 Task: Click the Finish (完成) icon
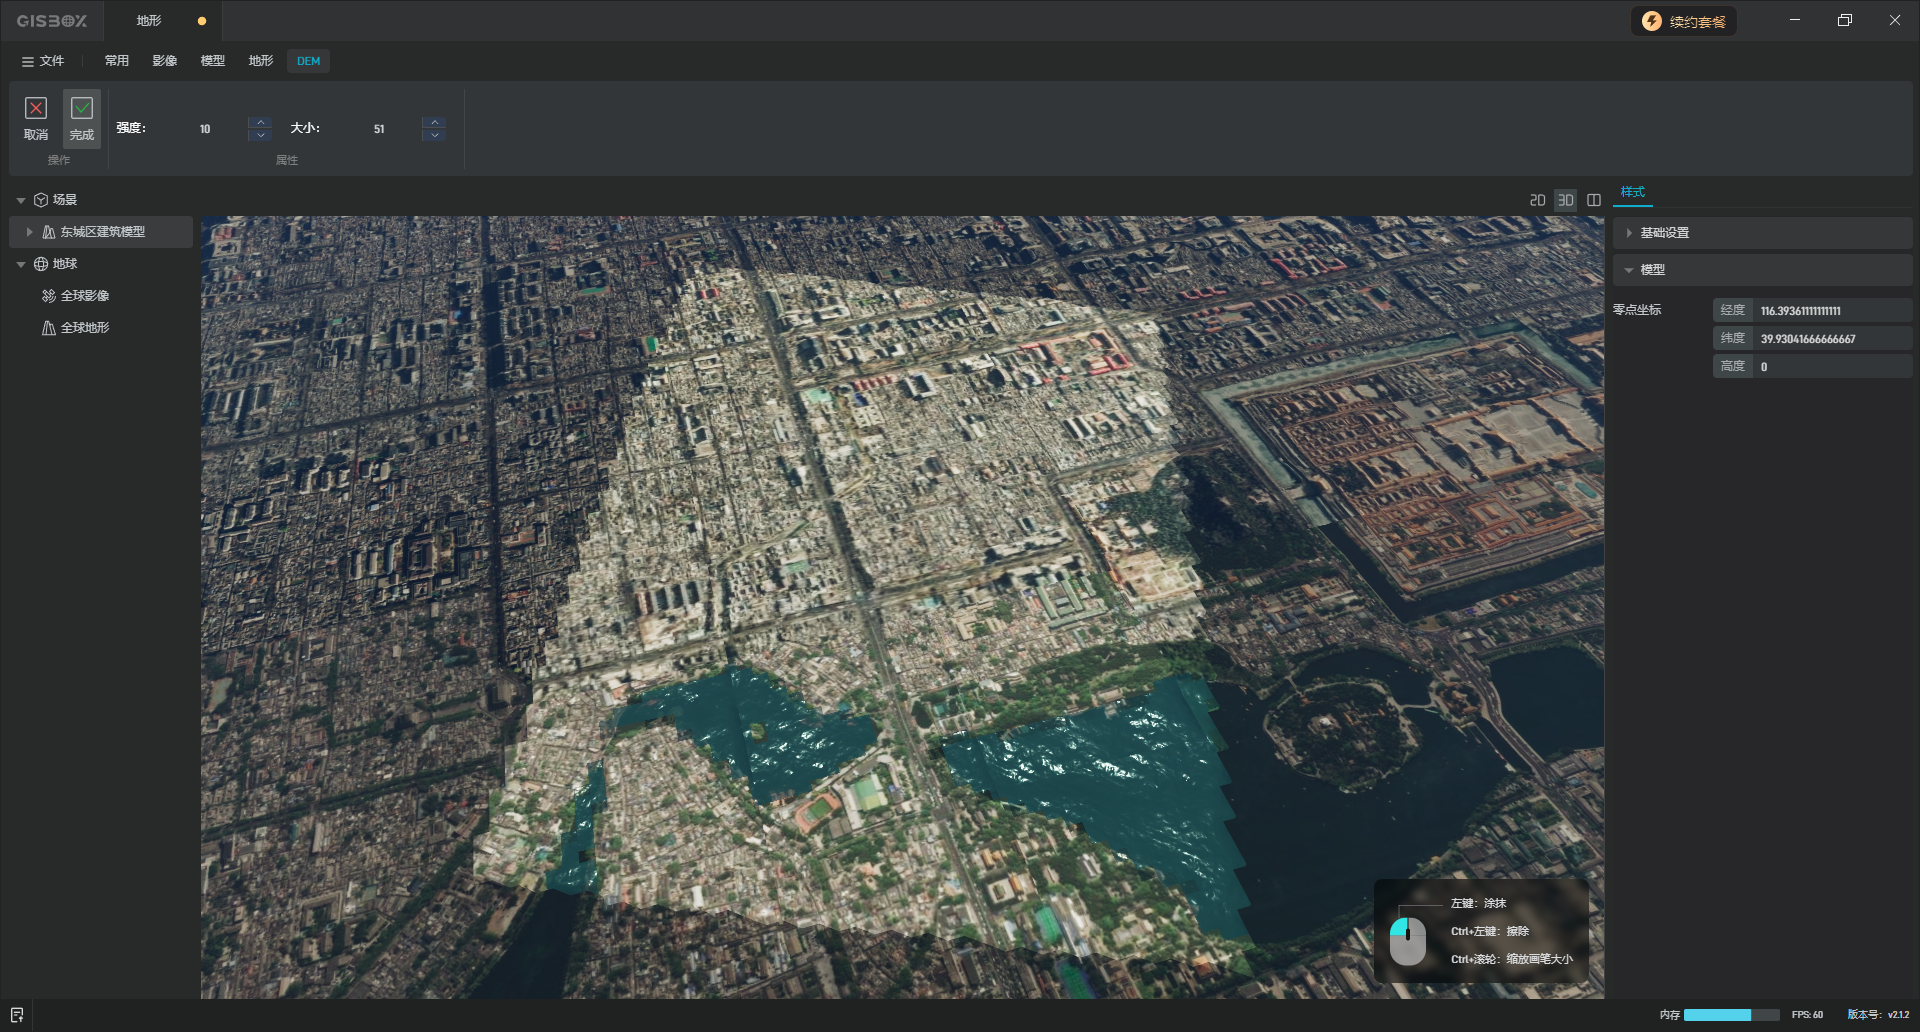[82, 109]
